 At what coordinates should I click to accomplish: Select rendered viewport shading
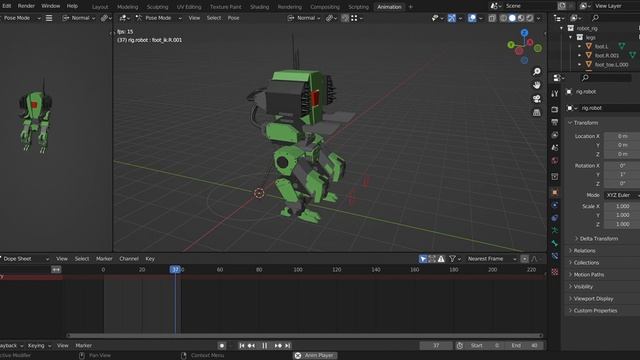pyautogui.click(x=529, y=18)
